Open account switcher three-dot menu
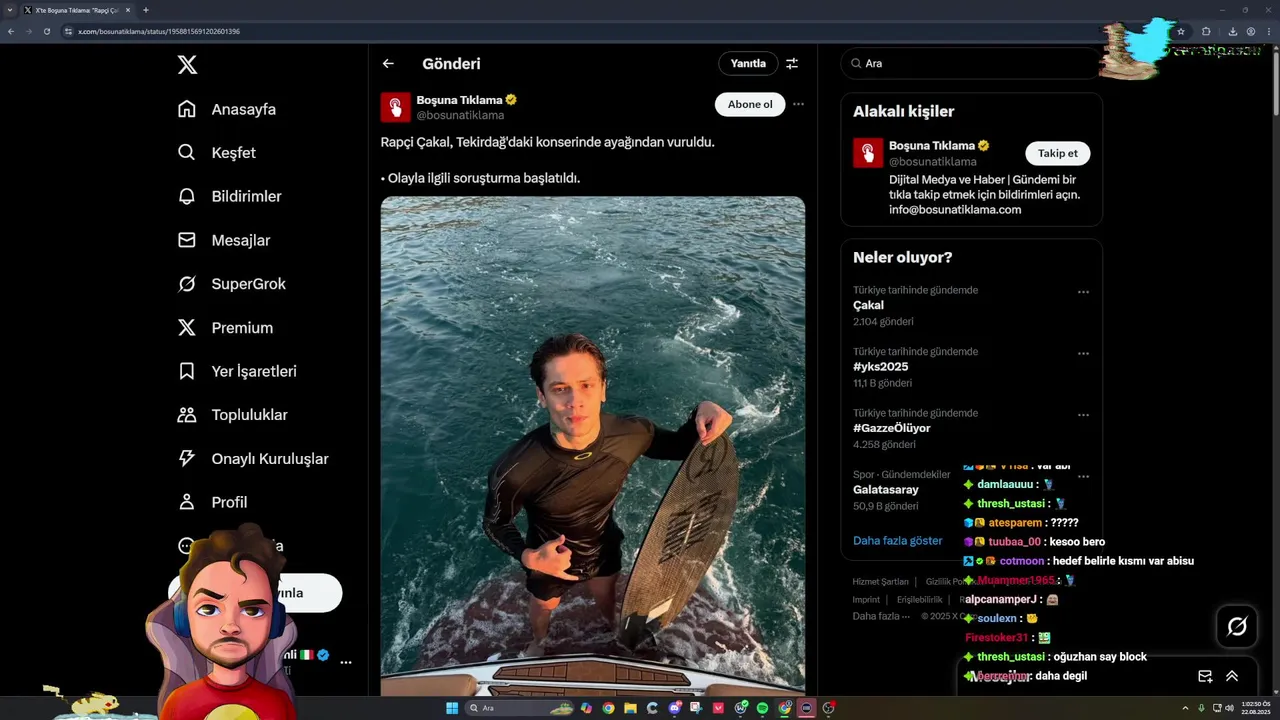 pyautogui.click(x=346, y=662)
